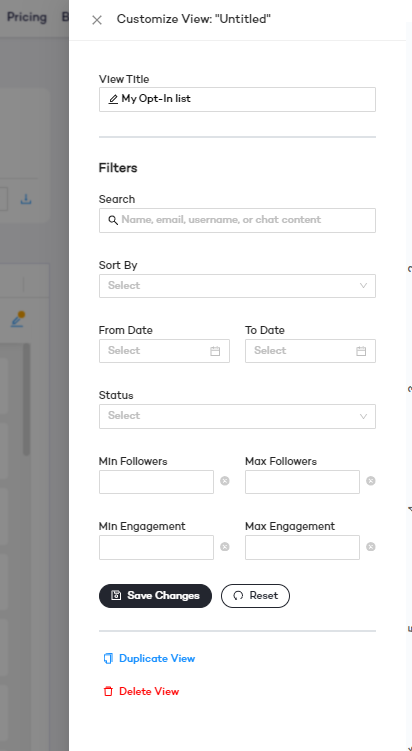The width and height of the screenshot is (412, 751).
Task: Expand the Status dropdown
Action: click(x=237, y=416)
